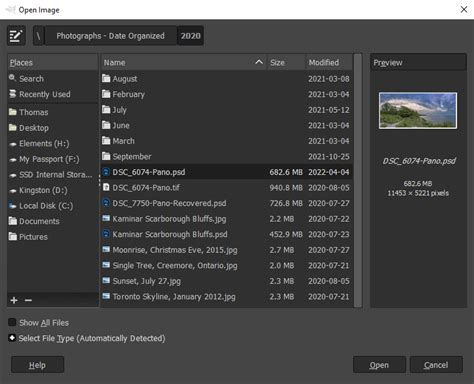Sort files by the Name column header

pos(183,62)
